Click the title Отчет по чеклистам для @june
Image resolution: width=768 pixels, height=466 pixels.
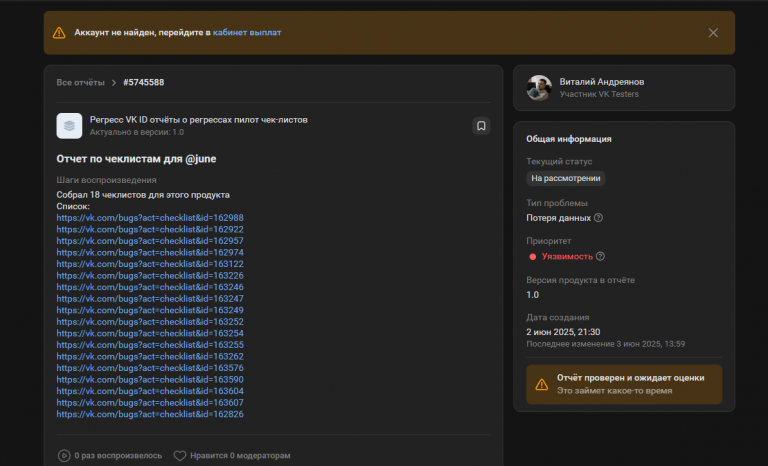coord(136,159)
